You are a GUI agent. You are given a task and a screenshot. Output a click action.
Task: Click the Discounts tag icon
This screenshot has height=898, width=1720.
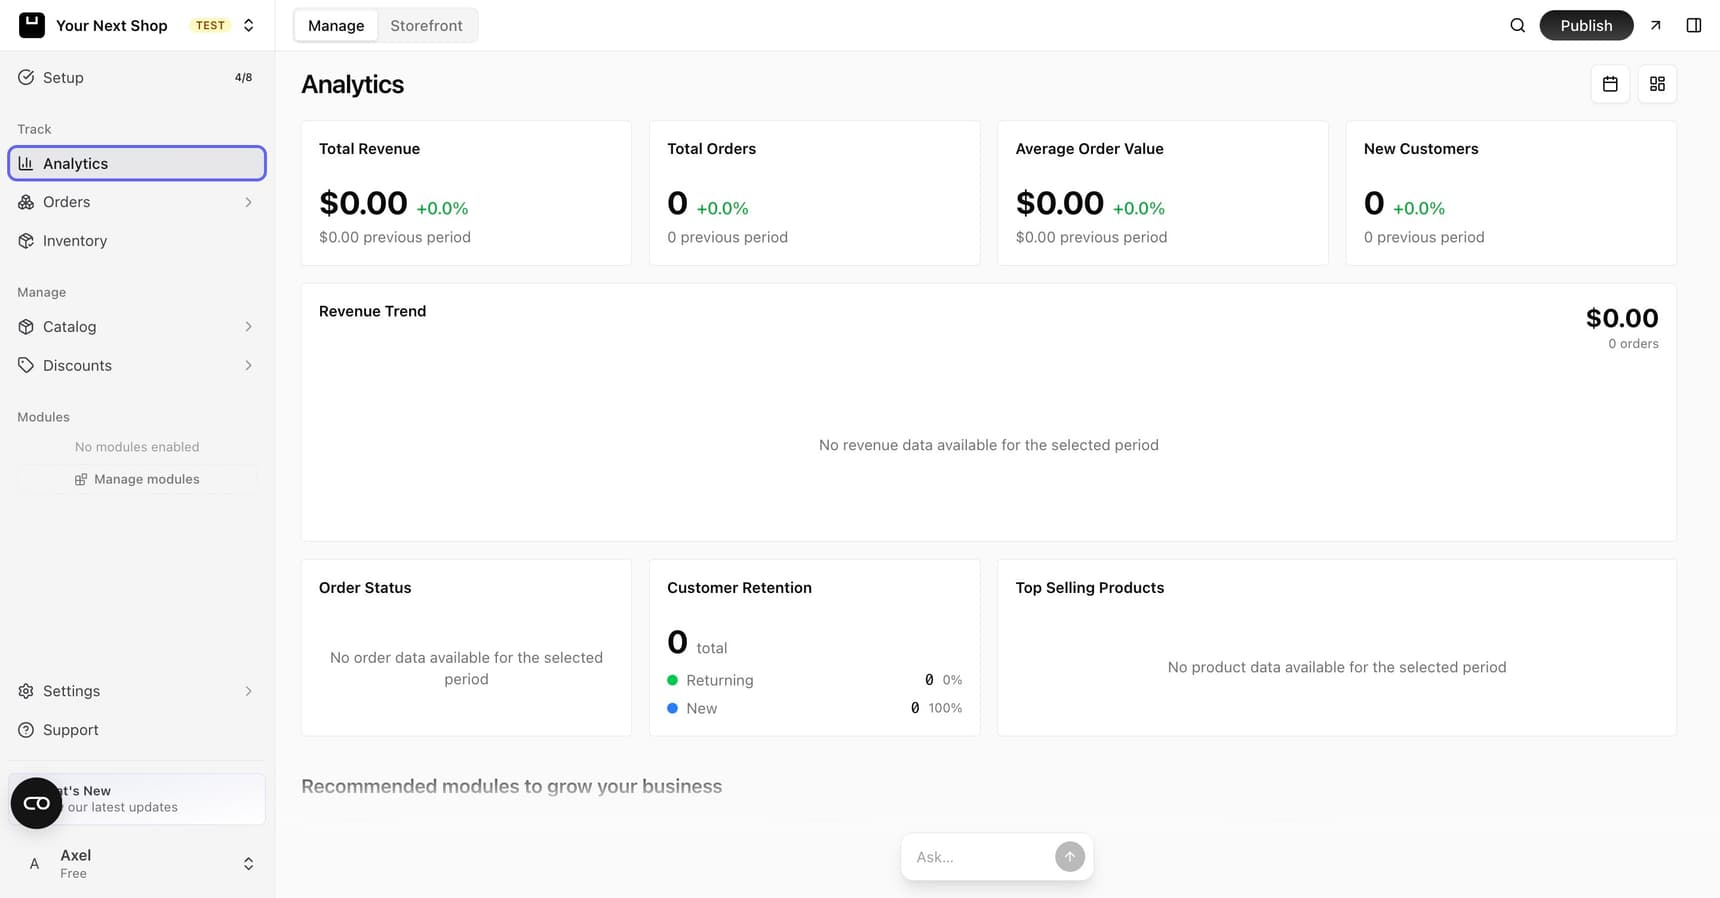tap(26, 366)
